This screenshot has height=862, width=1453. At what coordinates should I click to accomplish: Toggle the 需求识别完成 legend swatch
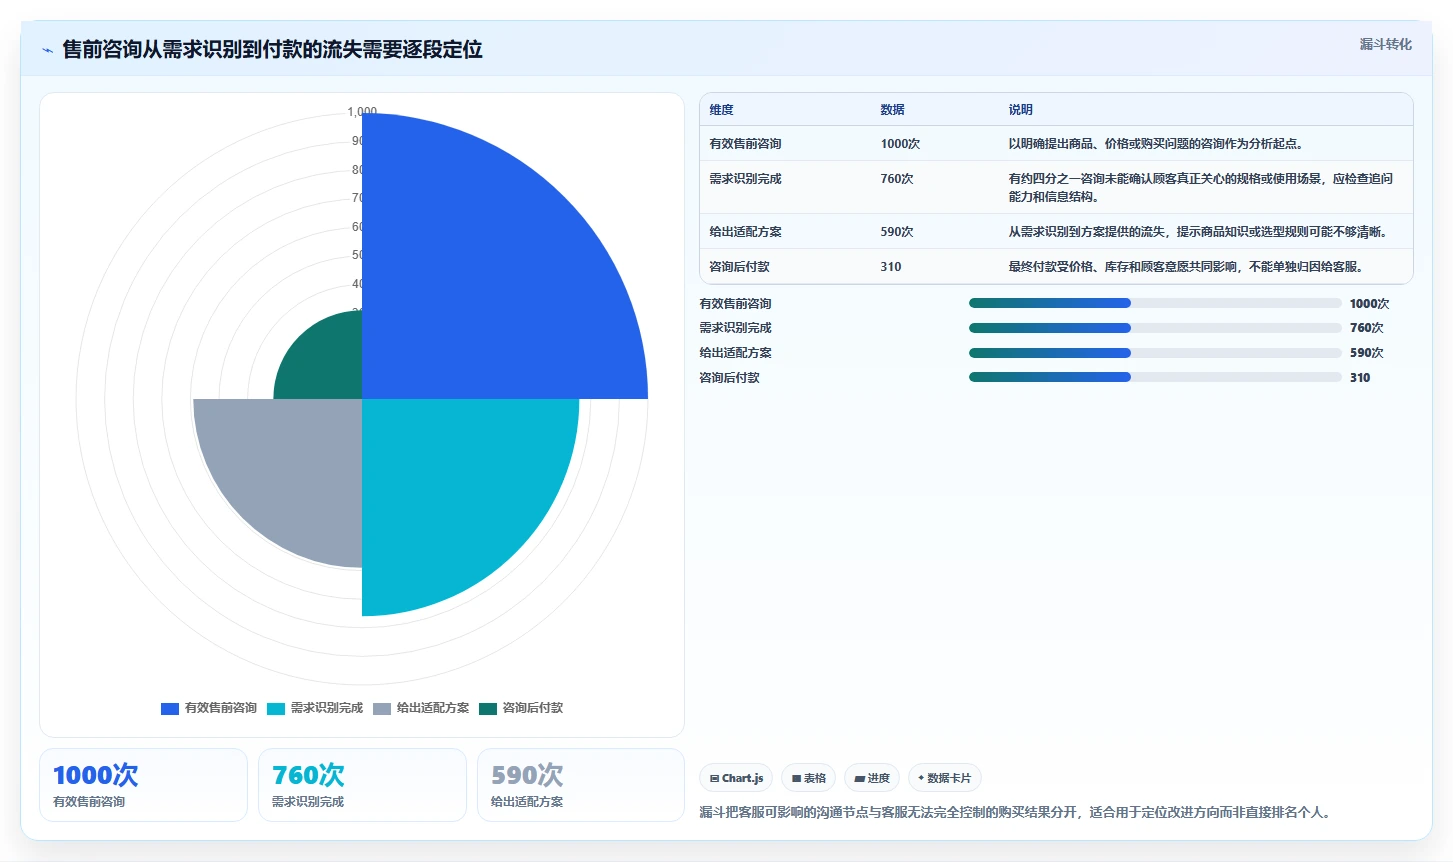point(276,708)
